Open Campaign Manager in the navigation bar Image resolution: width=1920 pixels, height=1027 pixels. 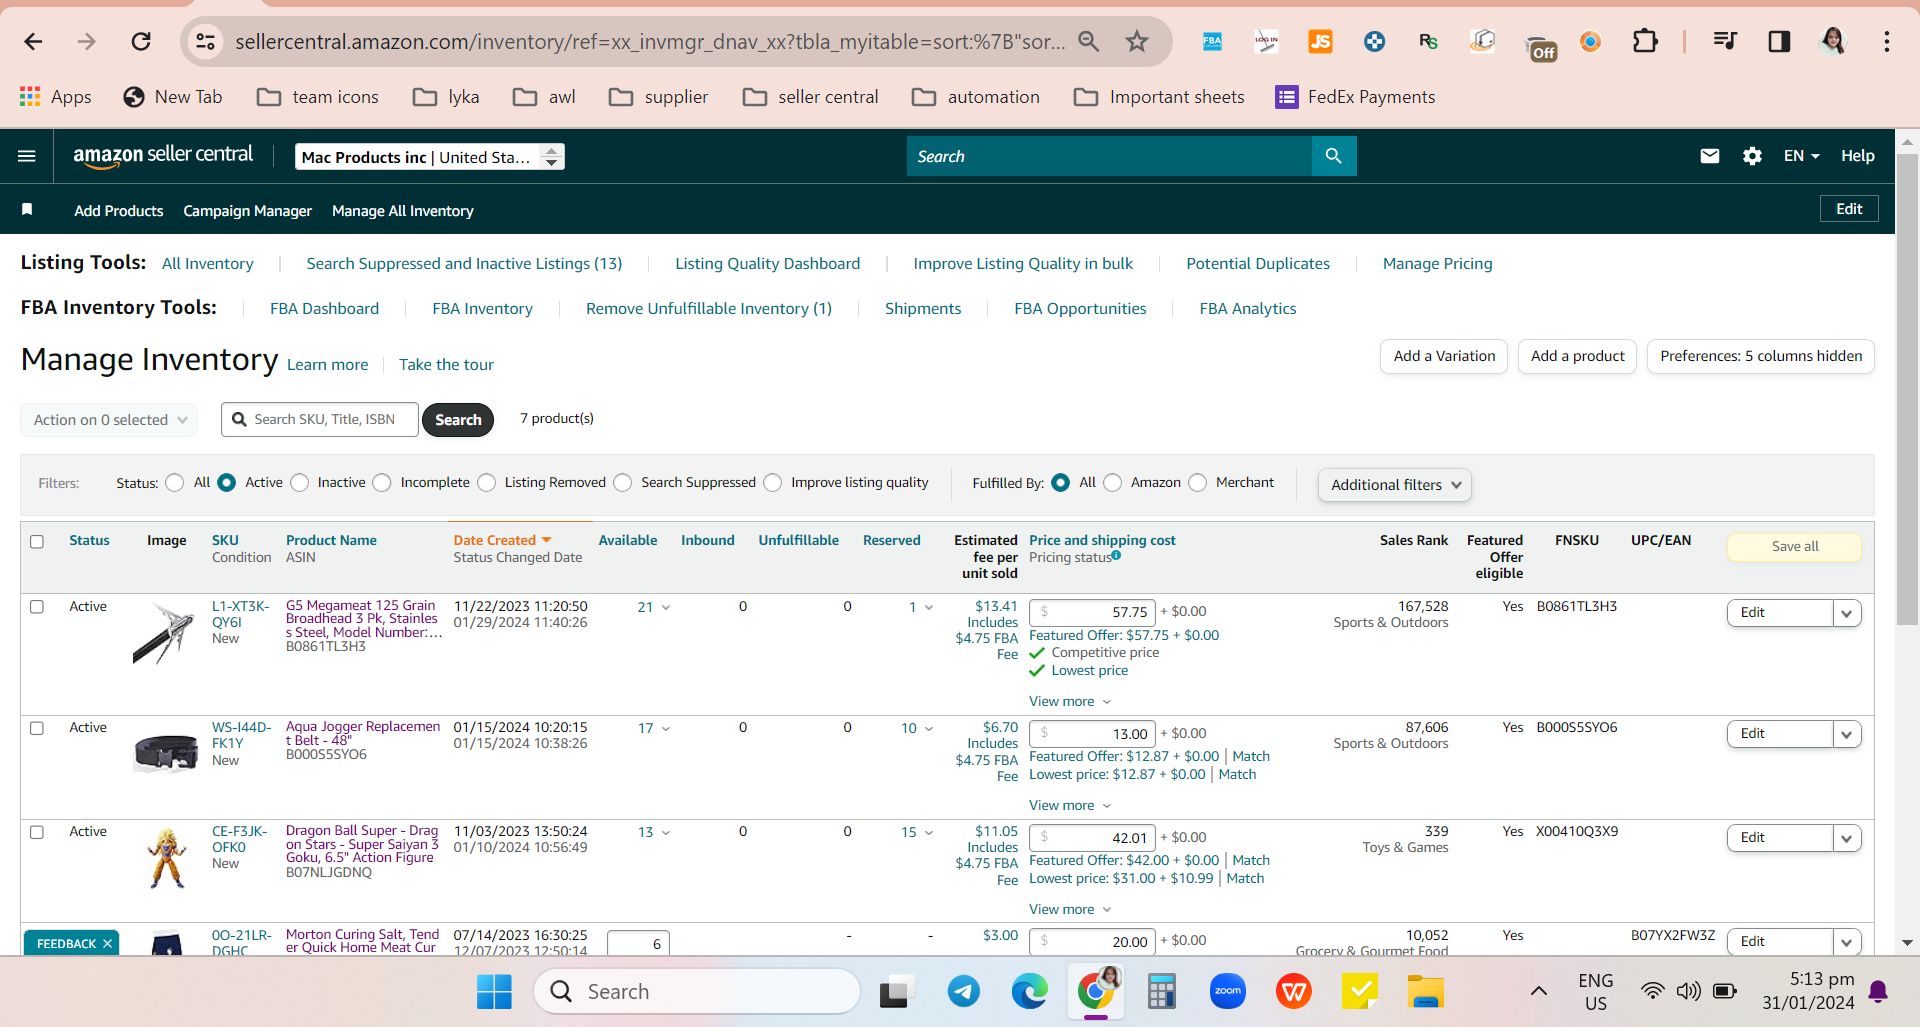(x=248, y=211)
